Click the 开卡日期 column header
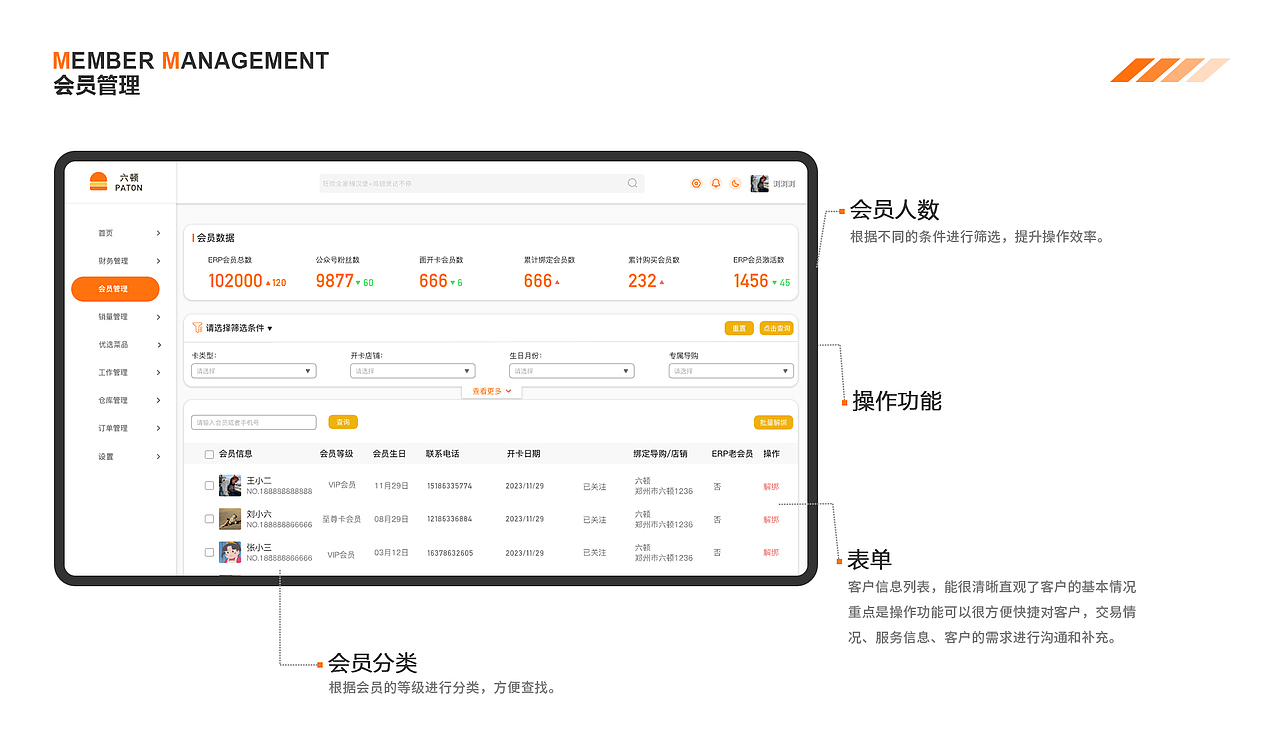Viewport: 1280px width, 751px height. pos(524,454)
